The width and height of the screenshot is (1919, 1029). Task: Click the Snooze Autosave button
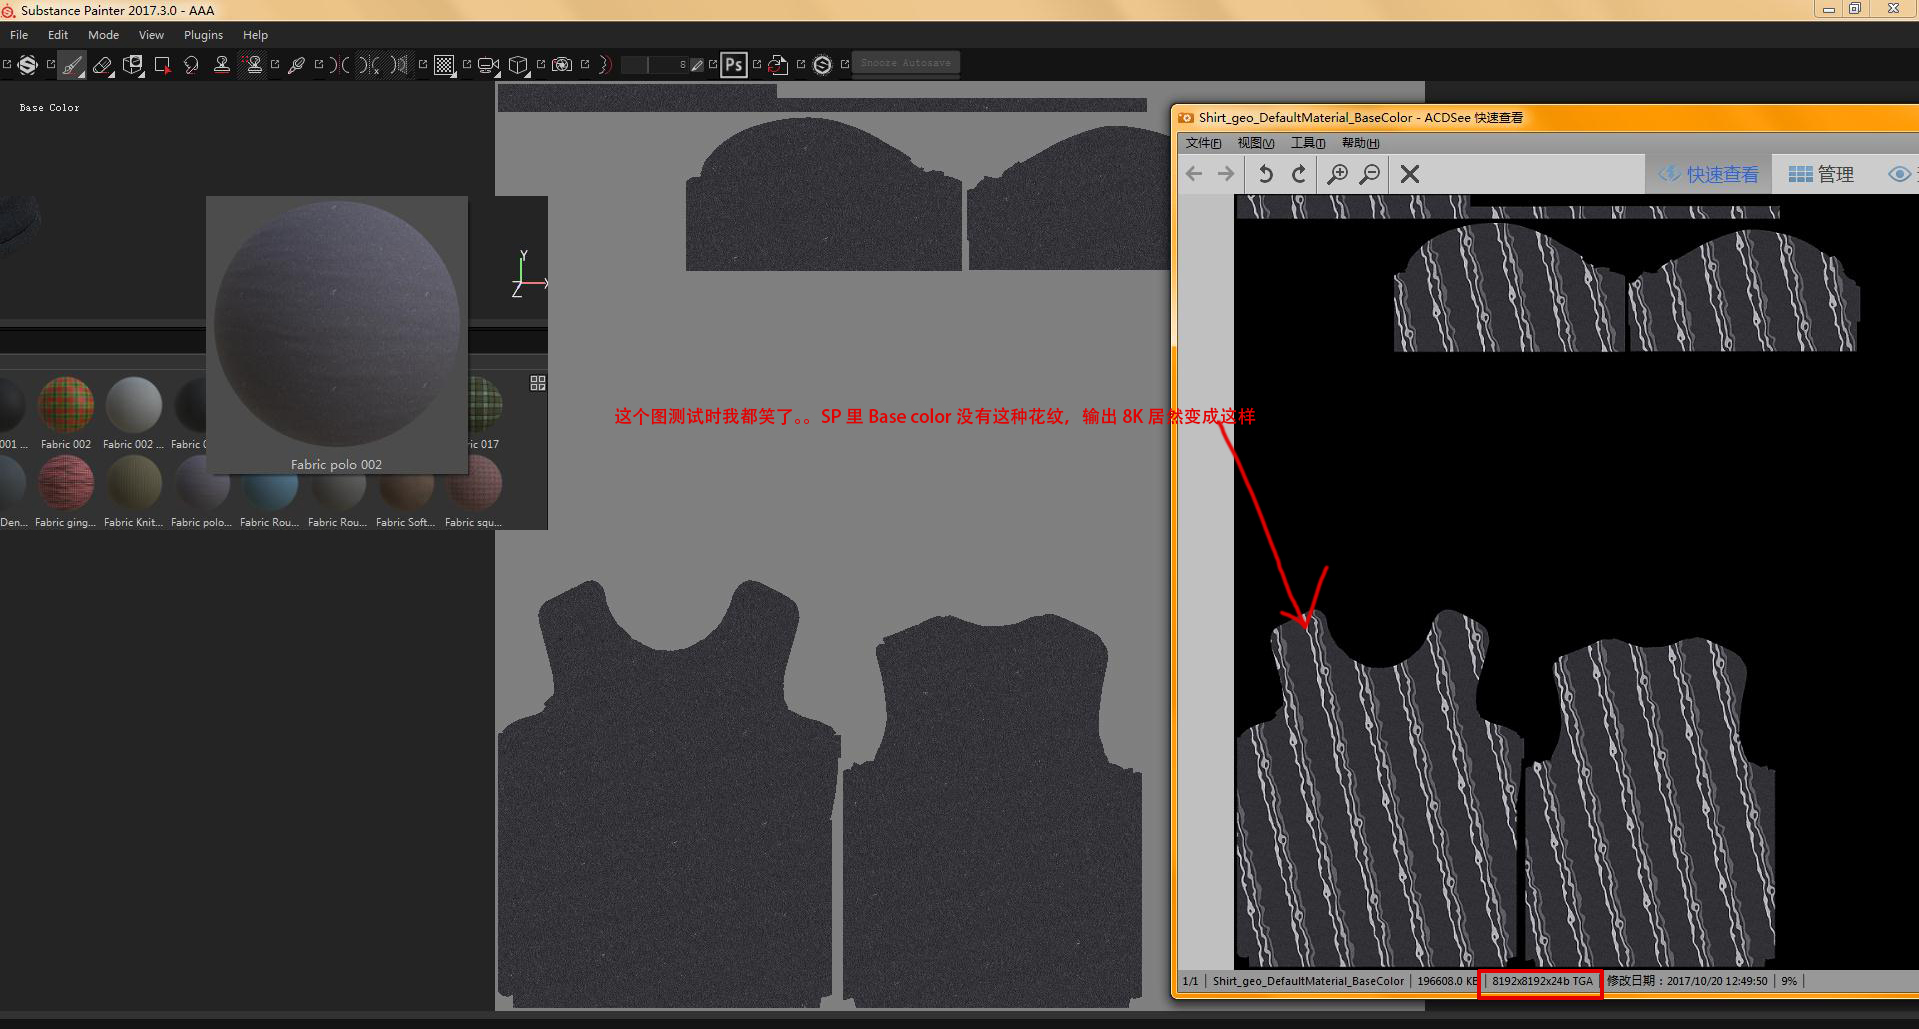[x=905, y=63]
